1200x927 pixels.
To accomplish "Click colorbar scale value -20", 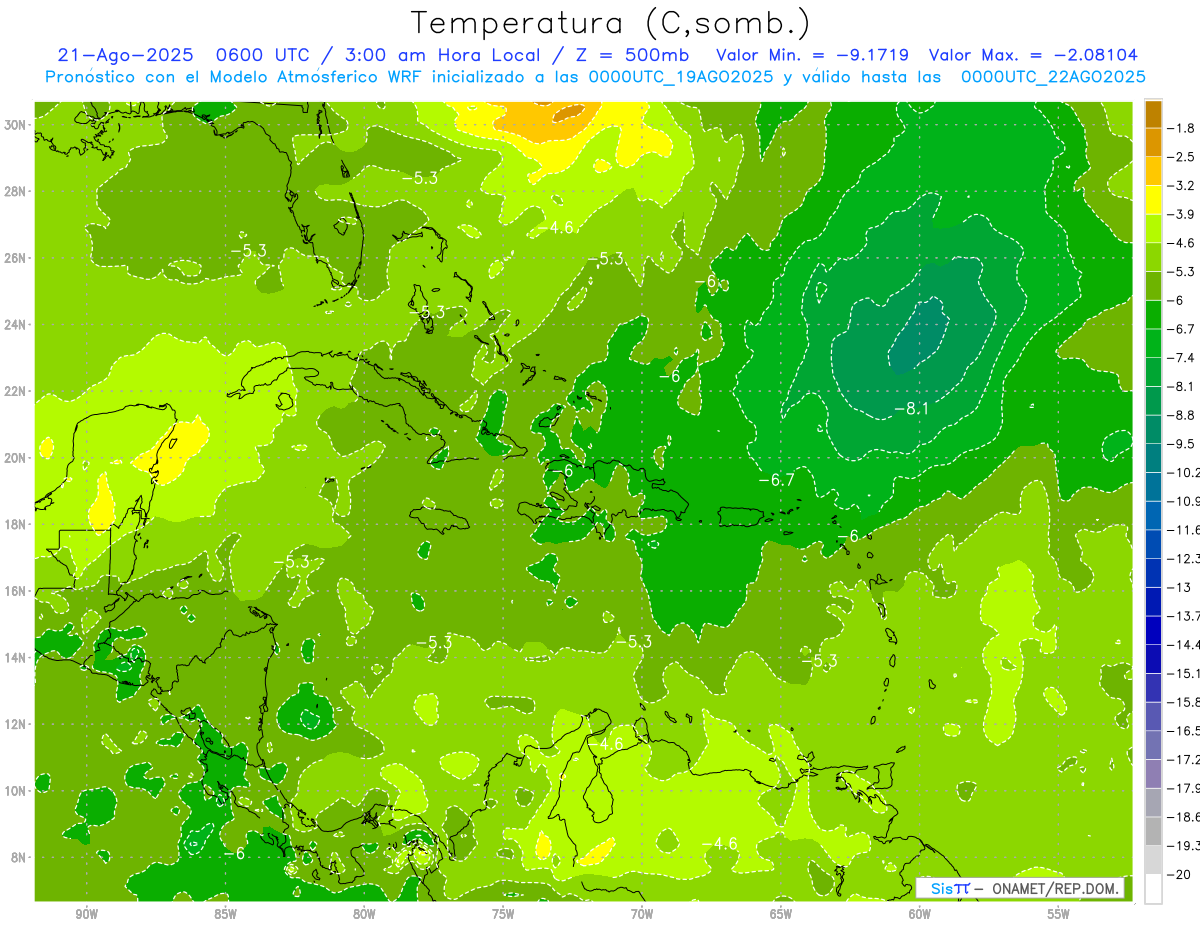I will pyautogui.click(x=1180, y=874).
